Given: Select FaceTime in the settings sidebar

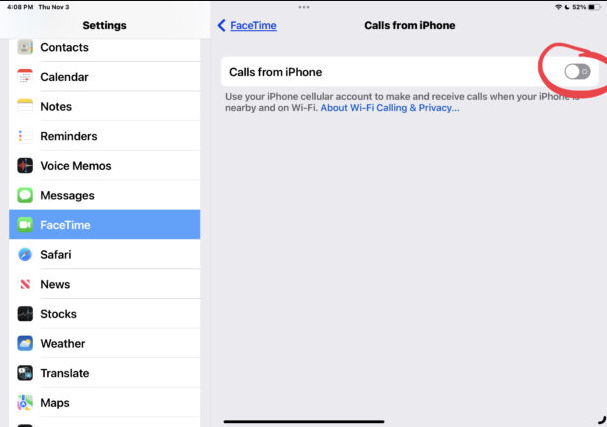Looking at the screenshot, I should pos(105,225).
